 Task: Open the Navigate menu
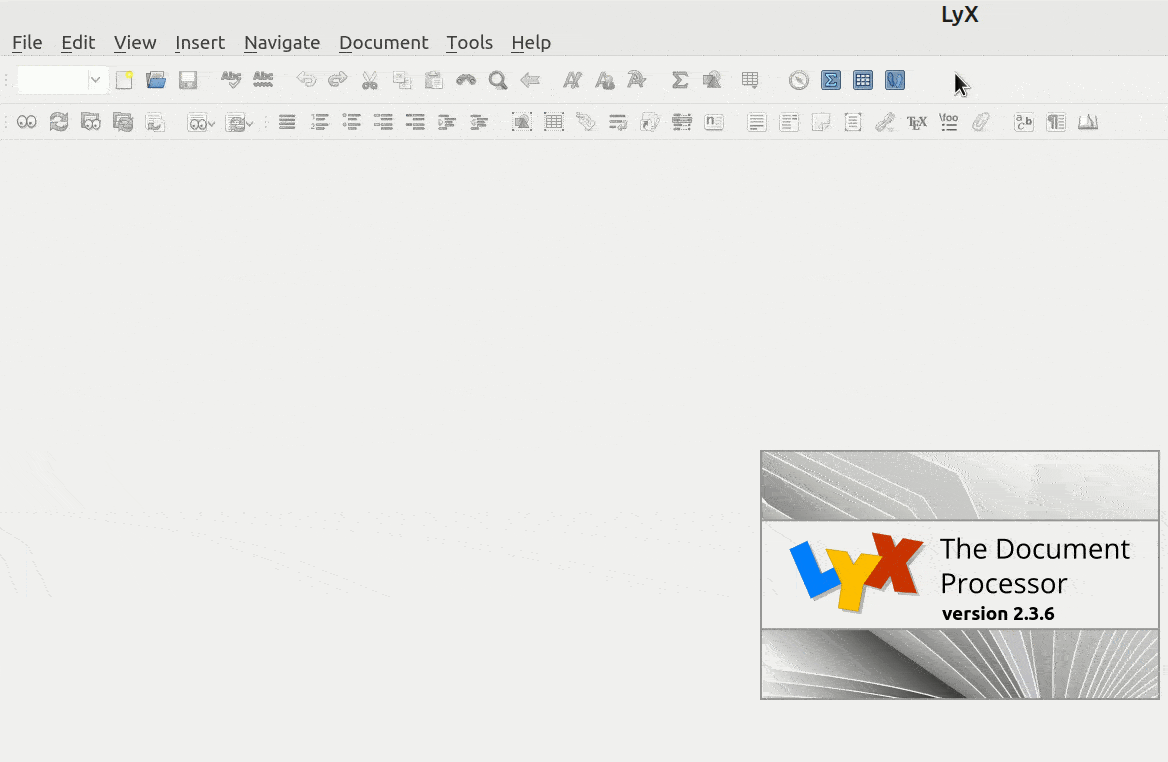click(281, 42)
